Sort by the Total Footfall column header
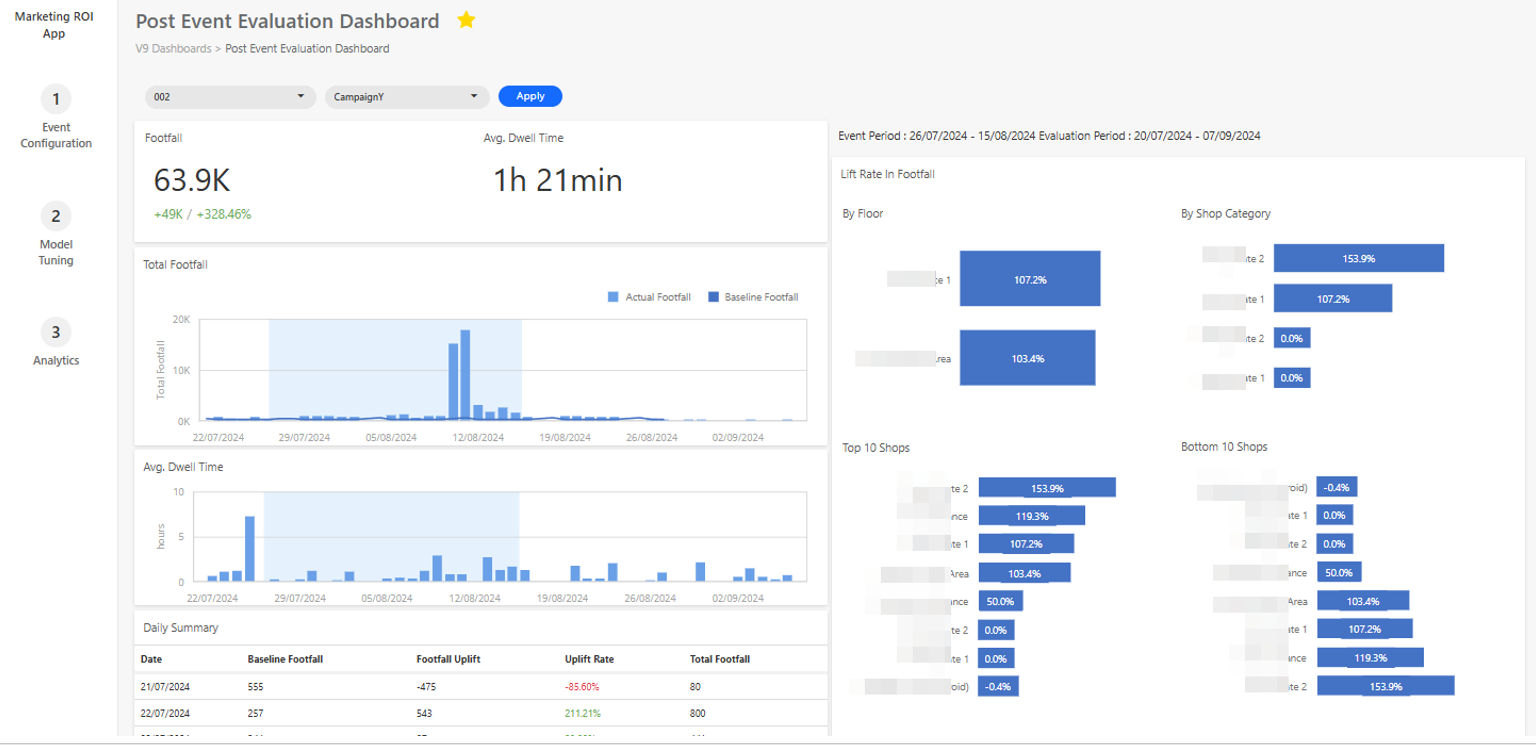1536x745 pixels. coord(720,659)
